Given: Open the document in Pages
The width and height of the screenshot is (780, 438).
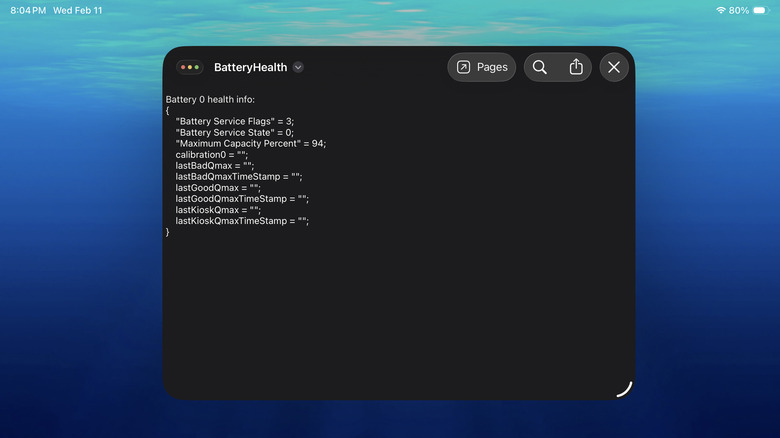Looking at the screenshot, I should point(482,67).
